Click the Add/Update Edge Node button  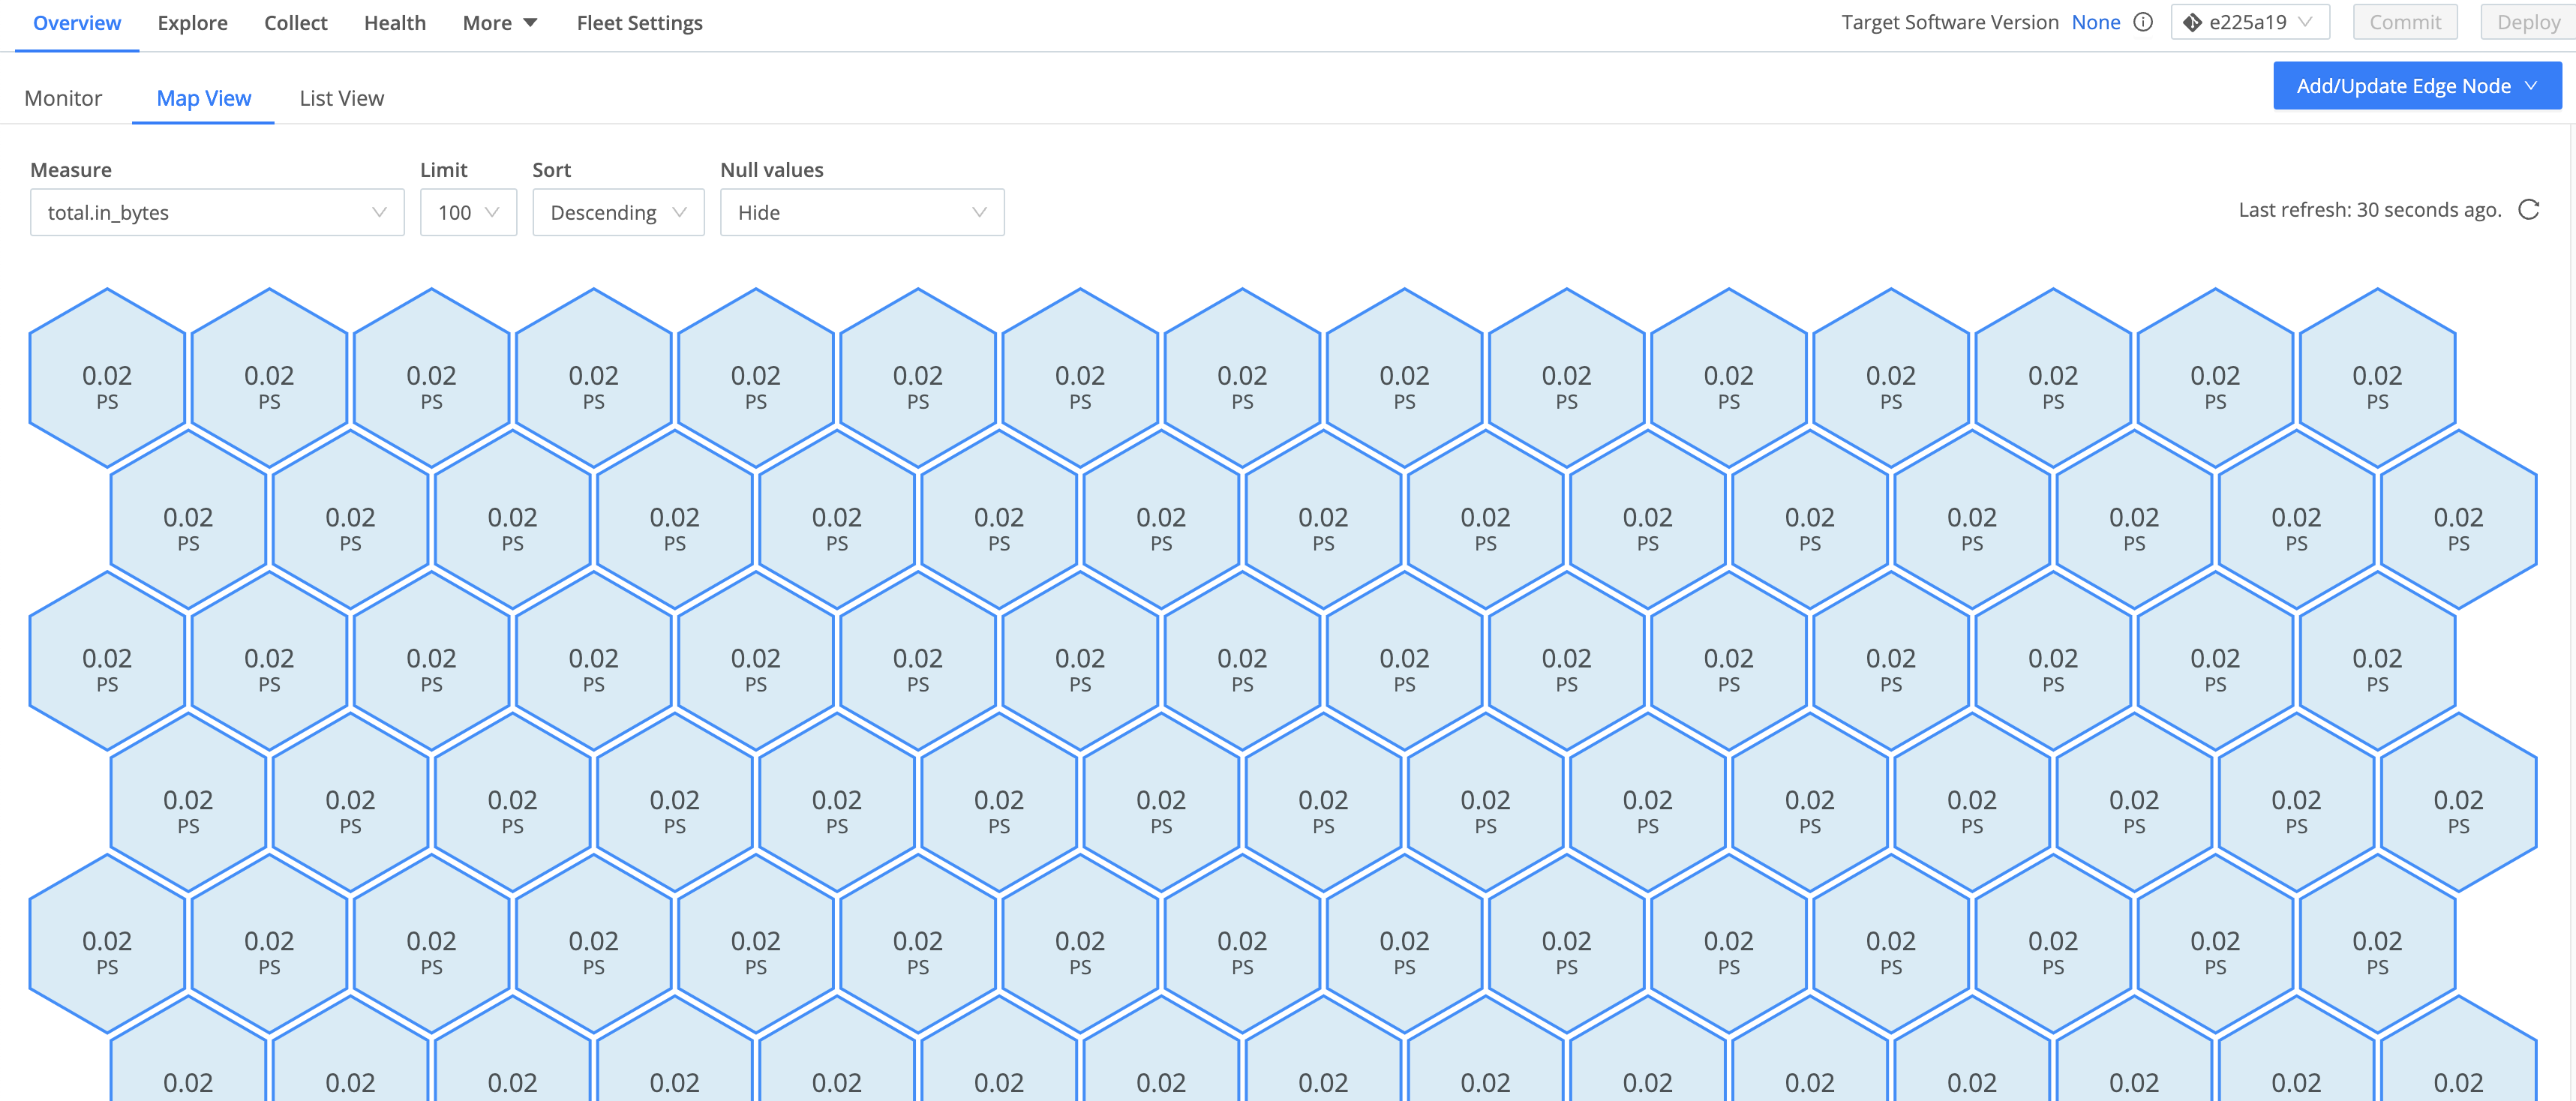coord(2416,86)
